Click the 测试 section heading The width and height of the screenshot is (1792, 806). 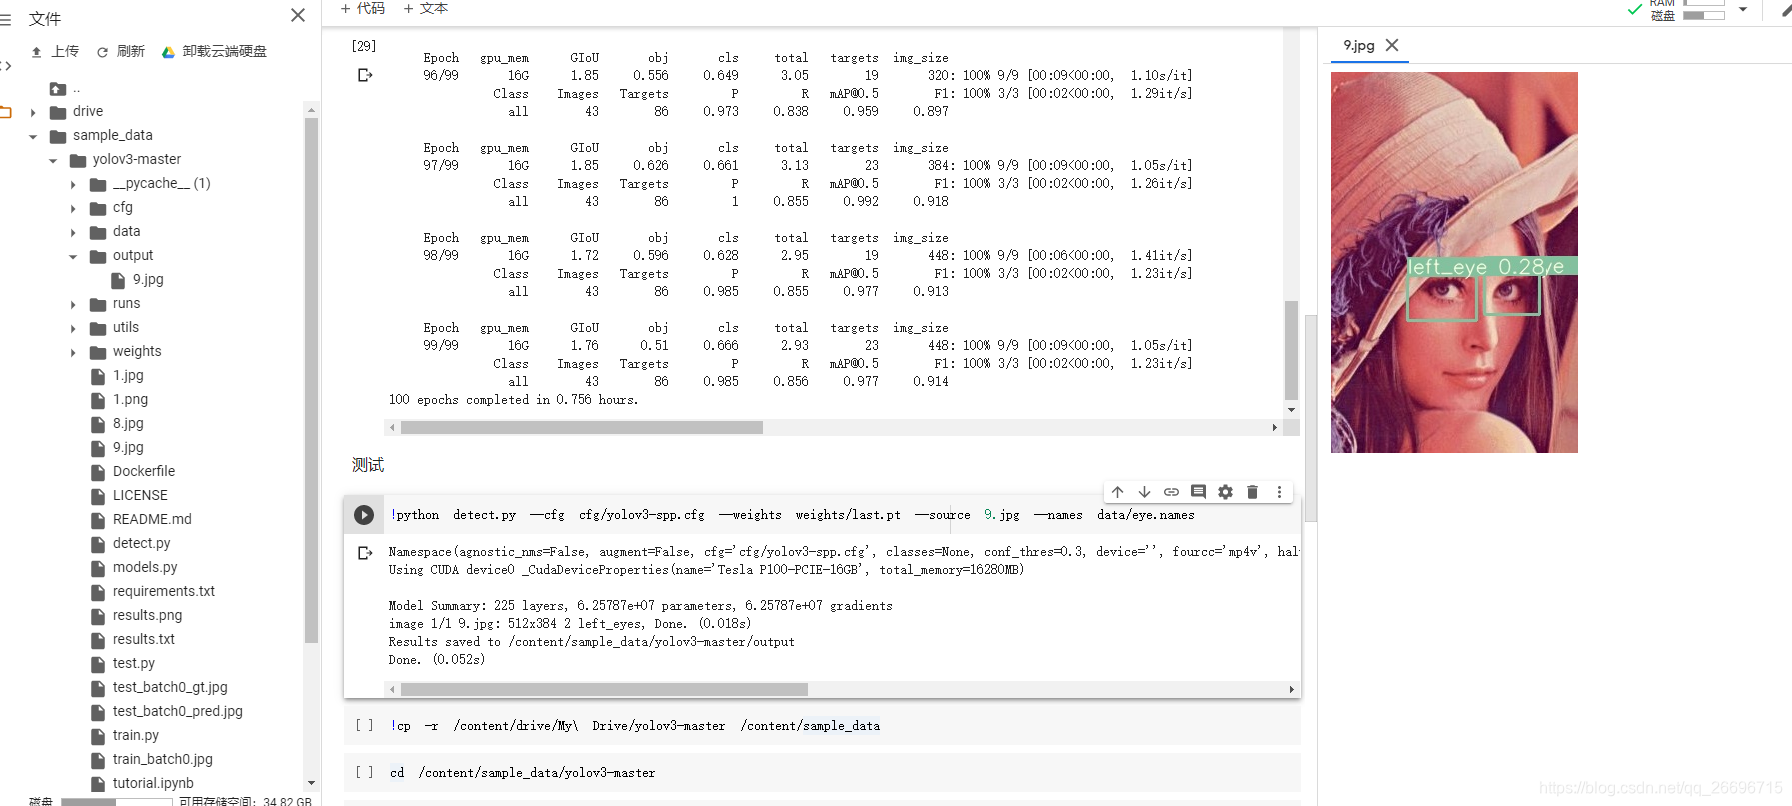pyautogui.click(x=368, y=465)
